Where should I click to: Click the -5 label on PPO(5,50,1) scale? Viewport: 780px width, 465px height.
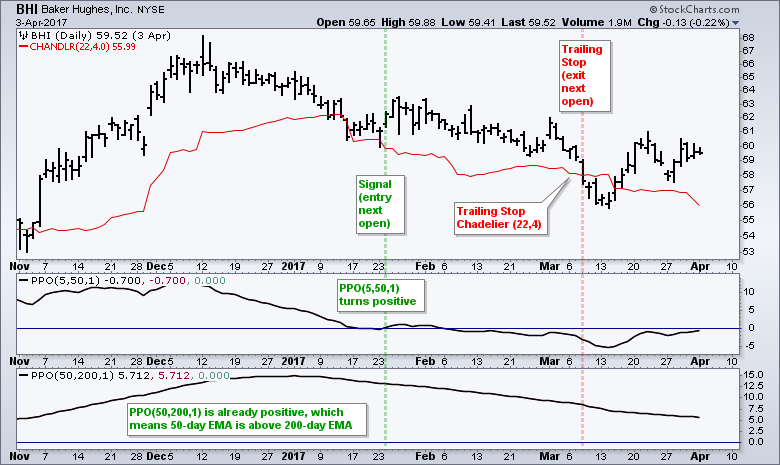(749, 346)
